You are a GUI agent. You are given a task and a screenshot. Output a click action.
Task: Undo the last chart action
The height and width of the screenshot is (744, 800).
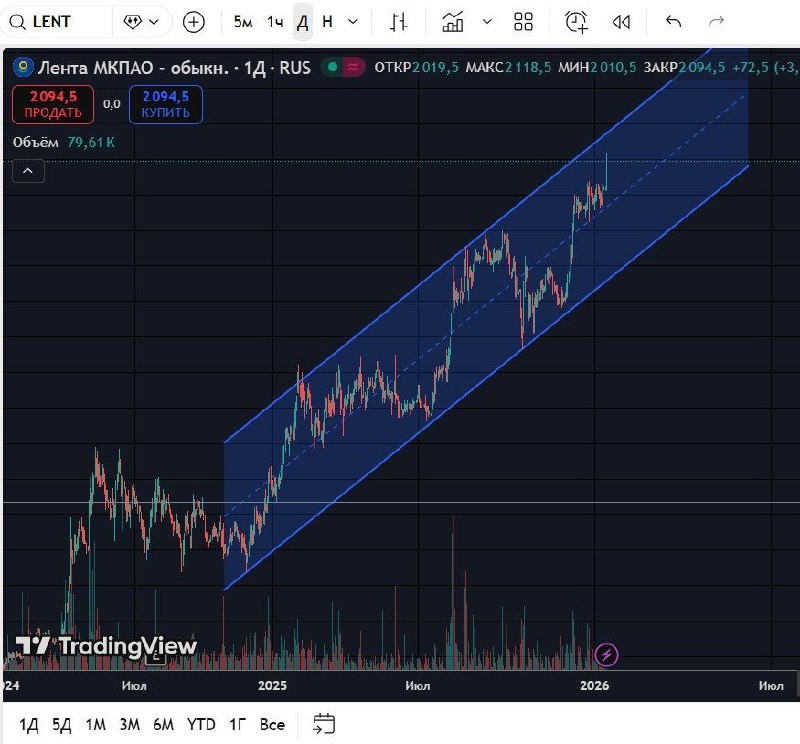673,21
